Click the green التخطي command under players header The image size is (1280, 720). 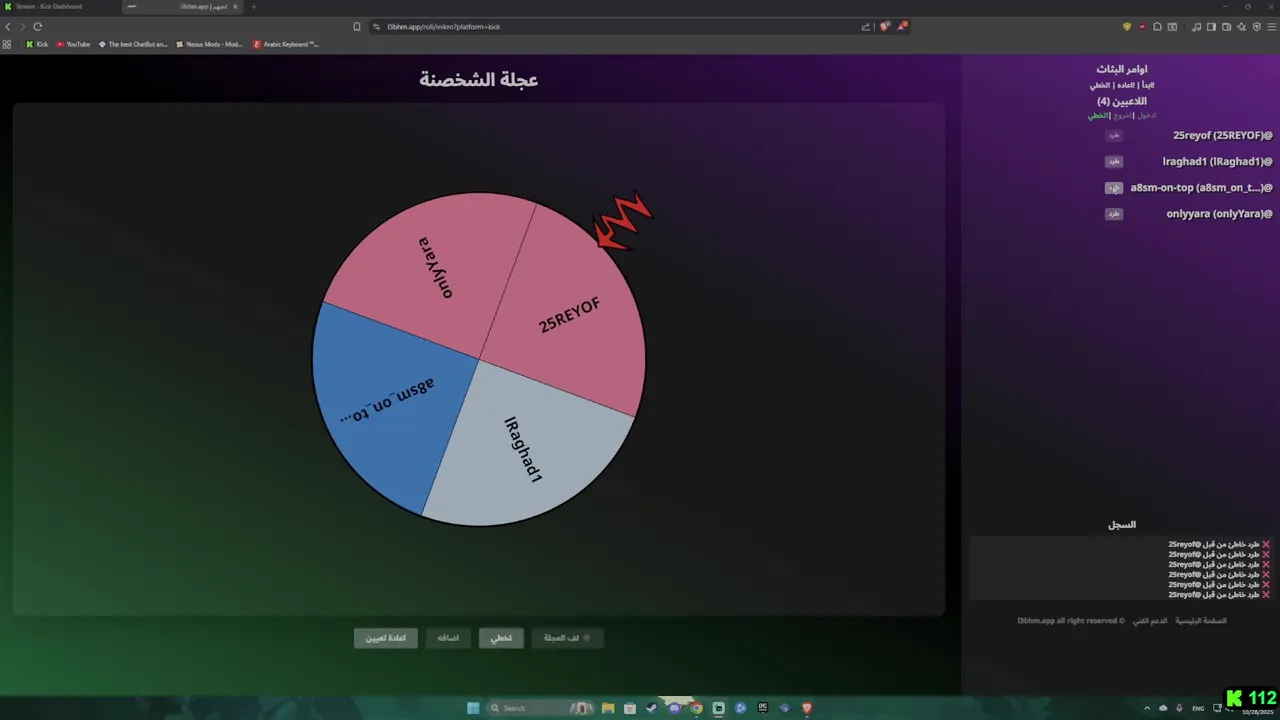click(1099, 116)
